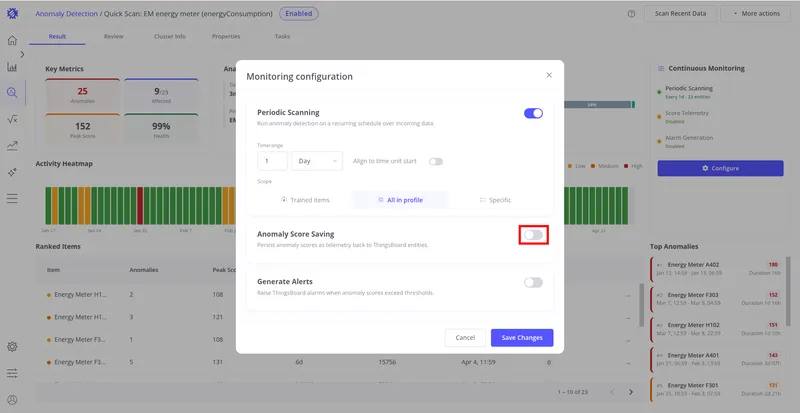800x413 pixels.
Task: Click the '1 – 10 of 23' pagination text
Action: (573, 392)
